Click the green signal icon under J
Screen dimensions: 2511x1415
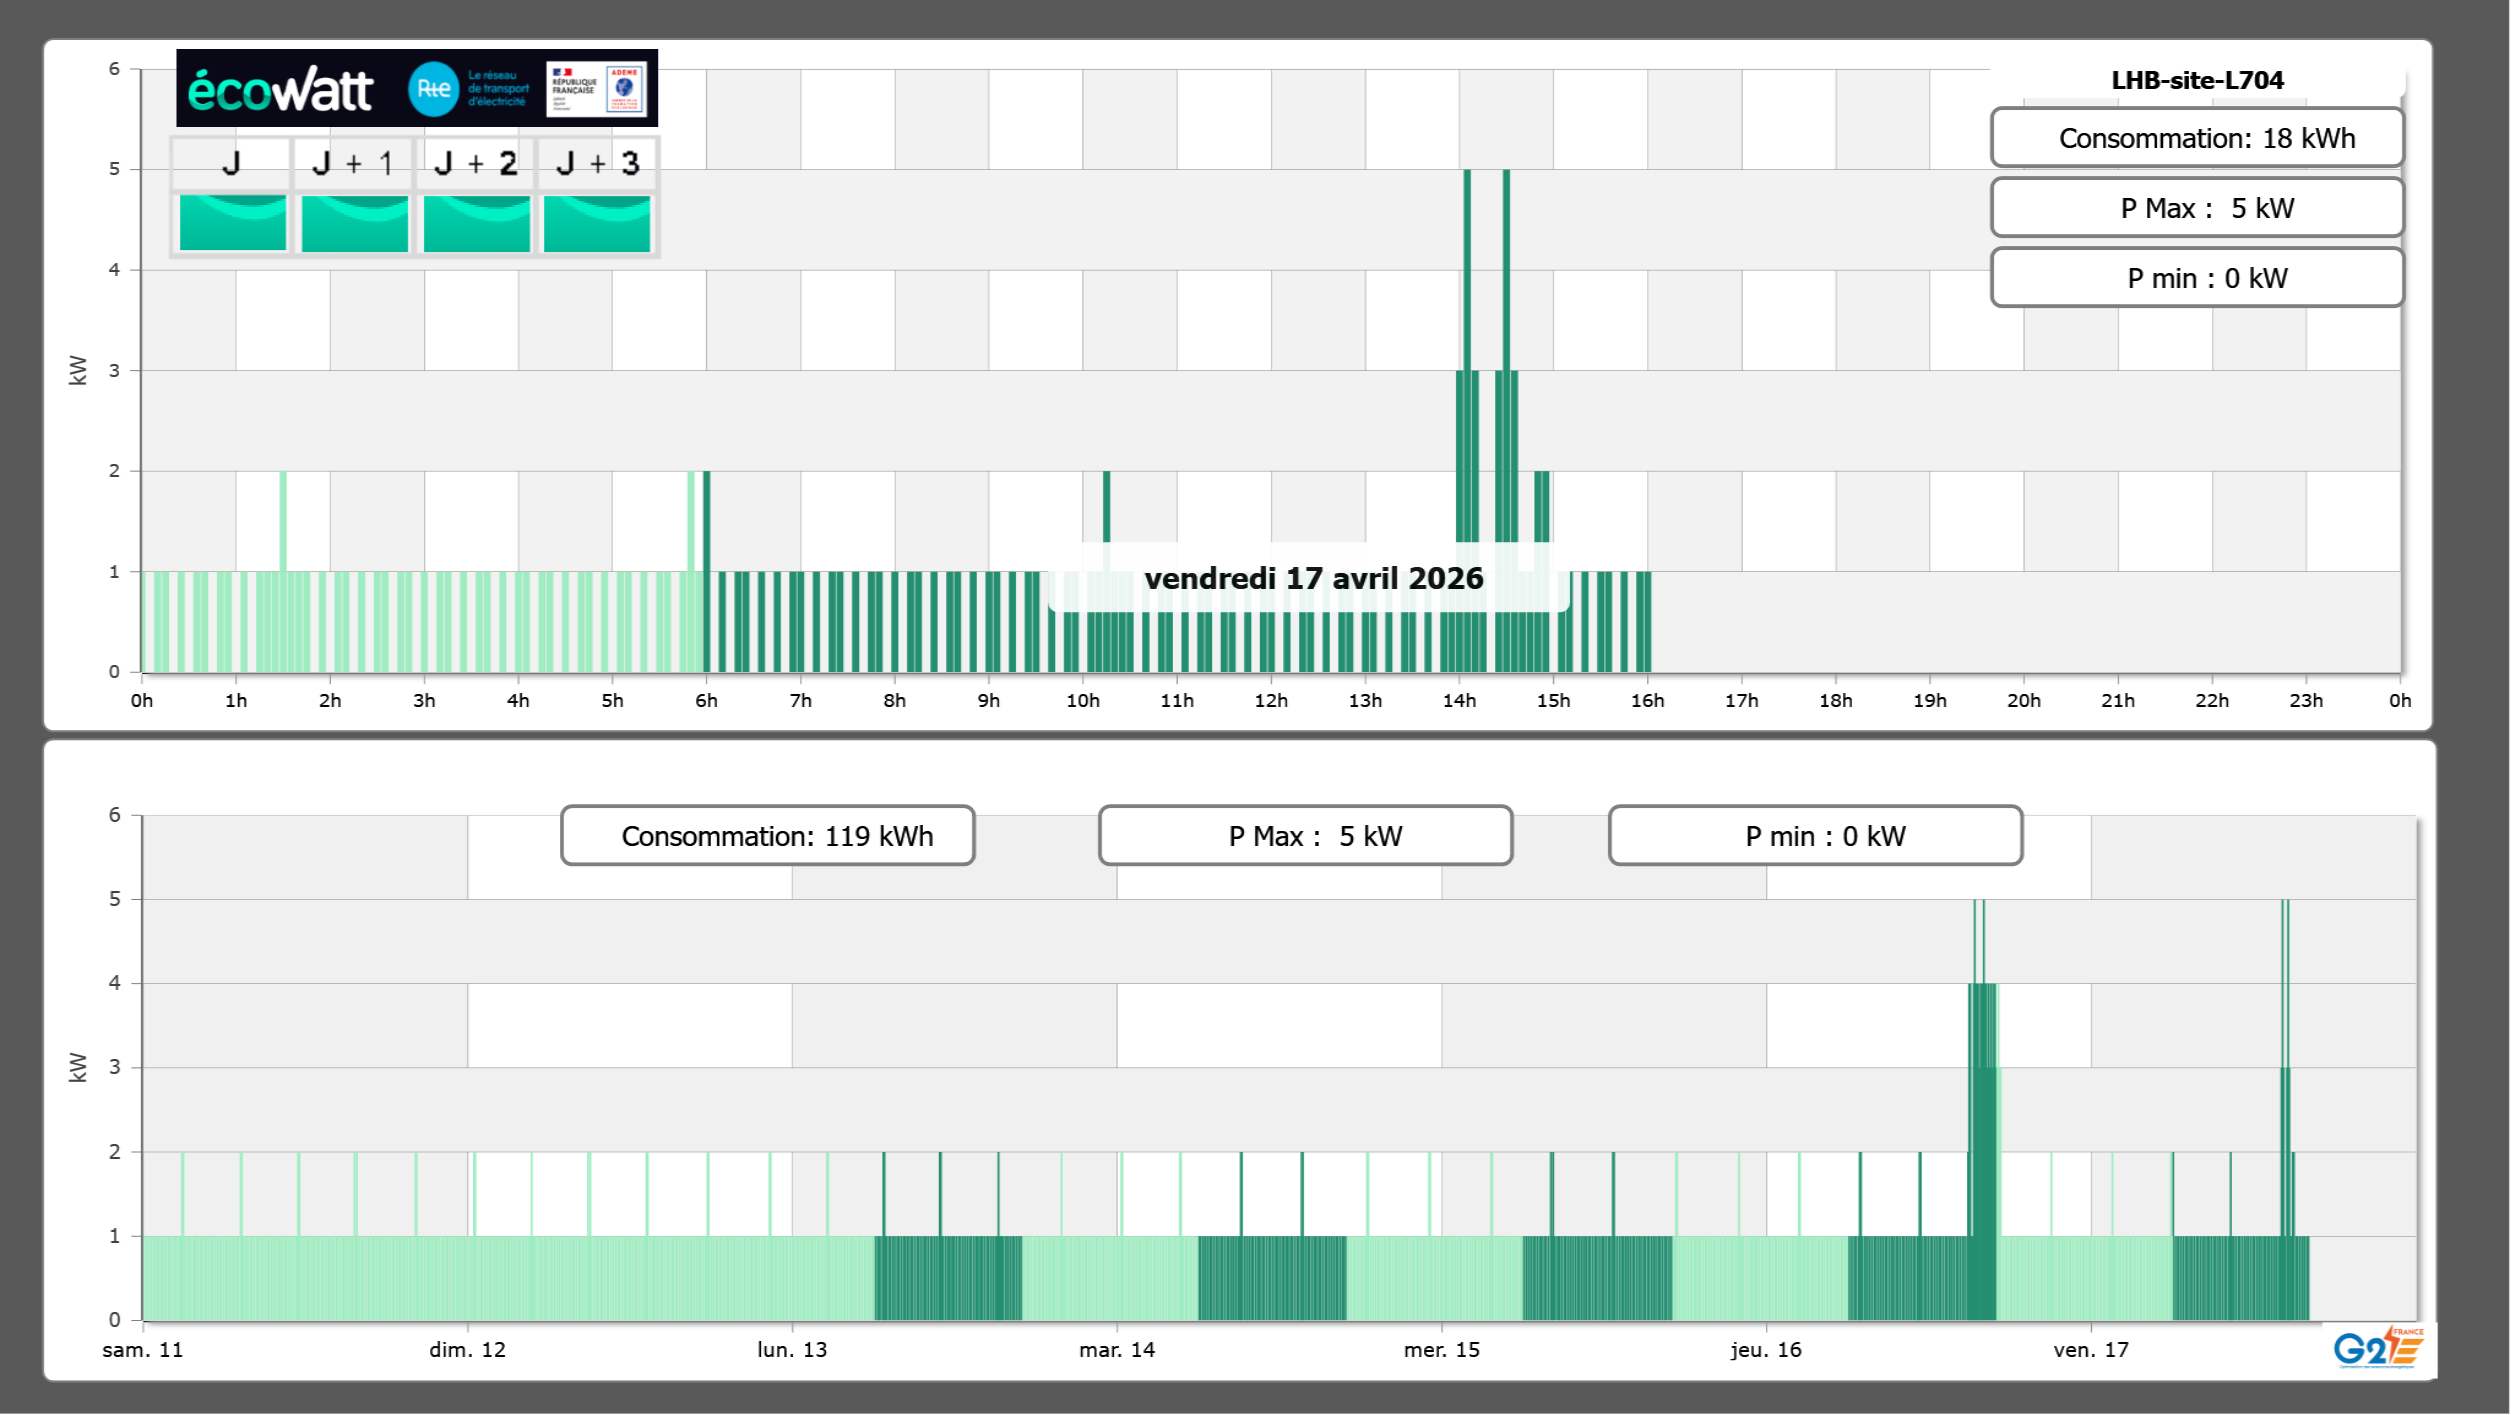232,222
